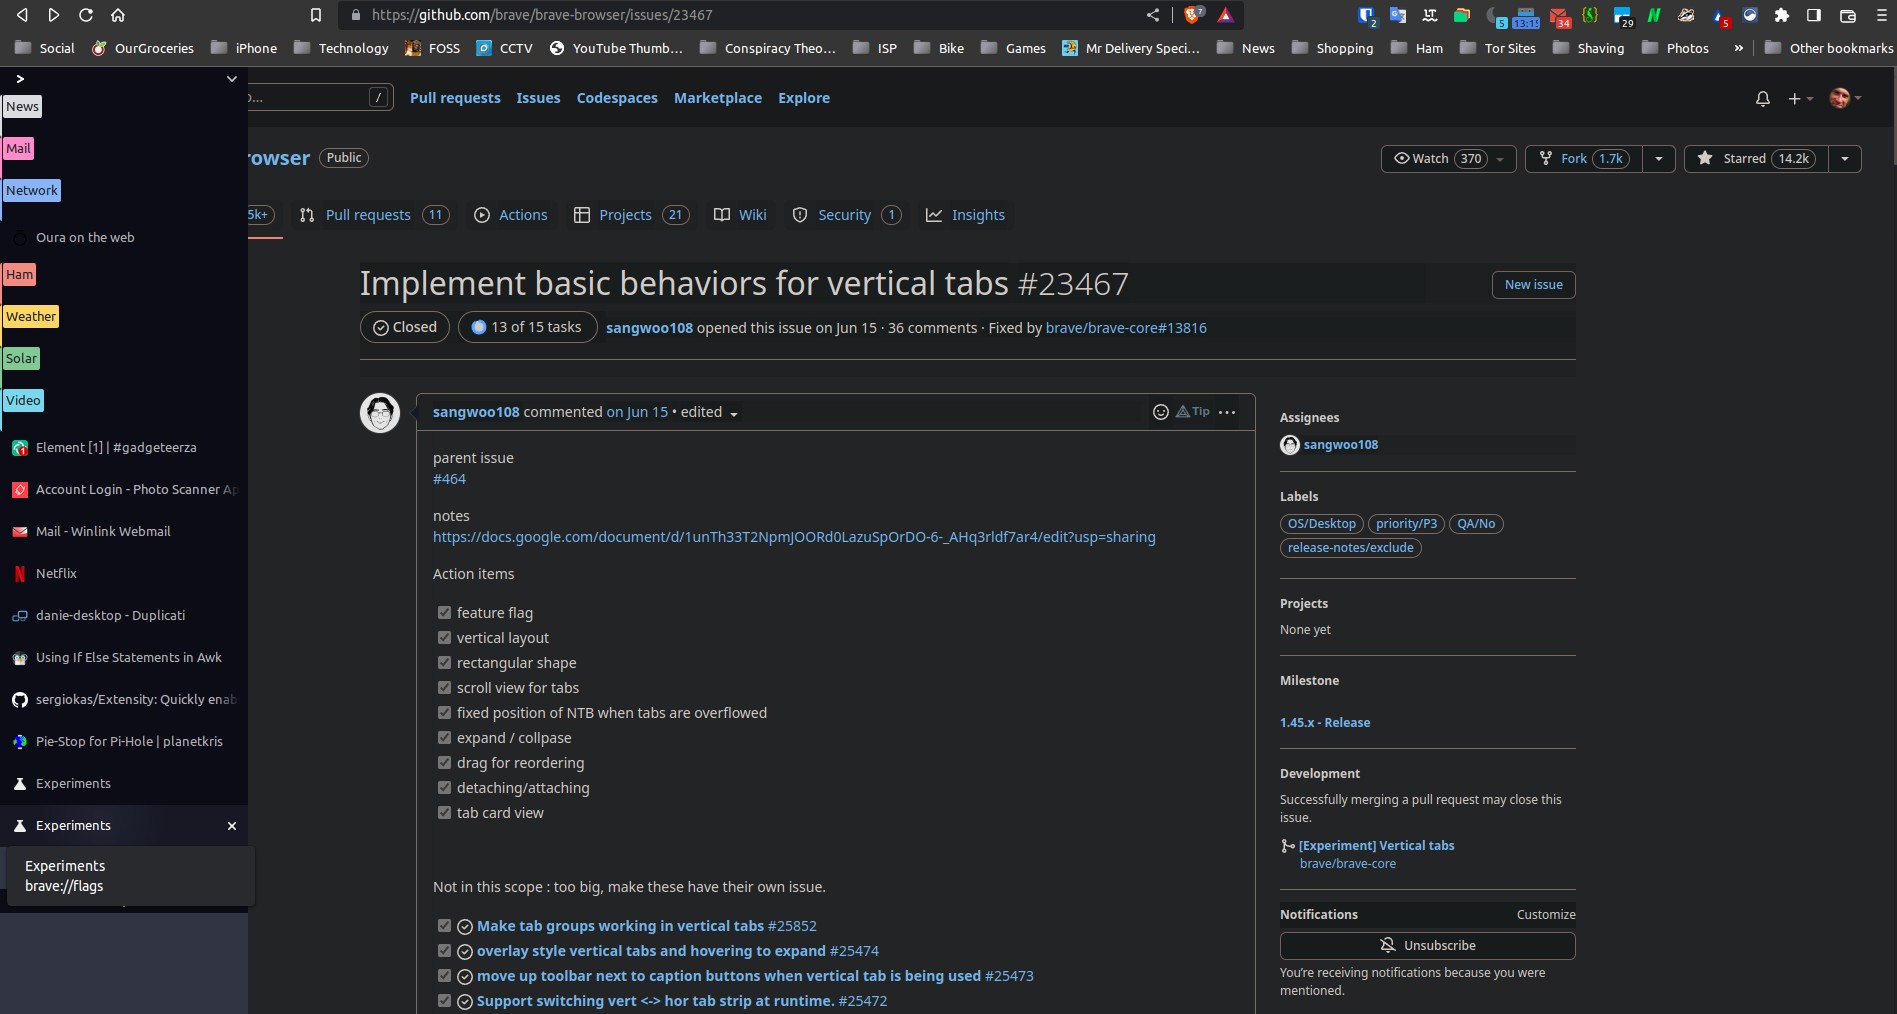The width and height of the screenshot is (1897, 1014).
Task: Open GitHub notifications bell
Action: tap(1762, 98)
